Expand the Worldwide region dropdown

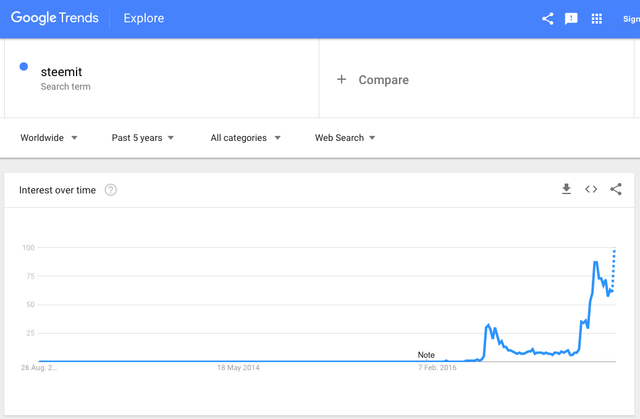pos(49,137)
